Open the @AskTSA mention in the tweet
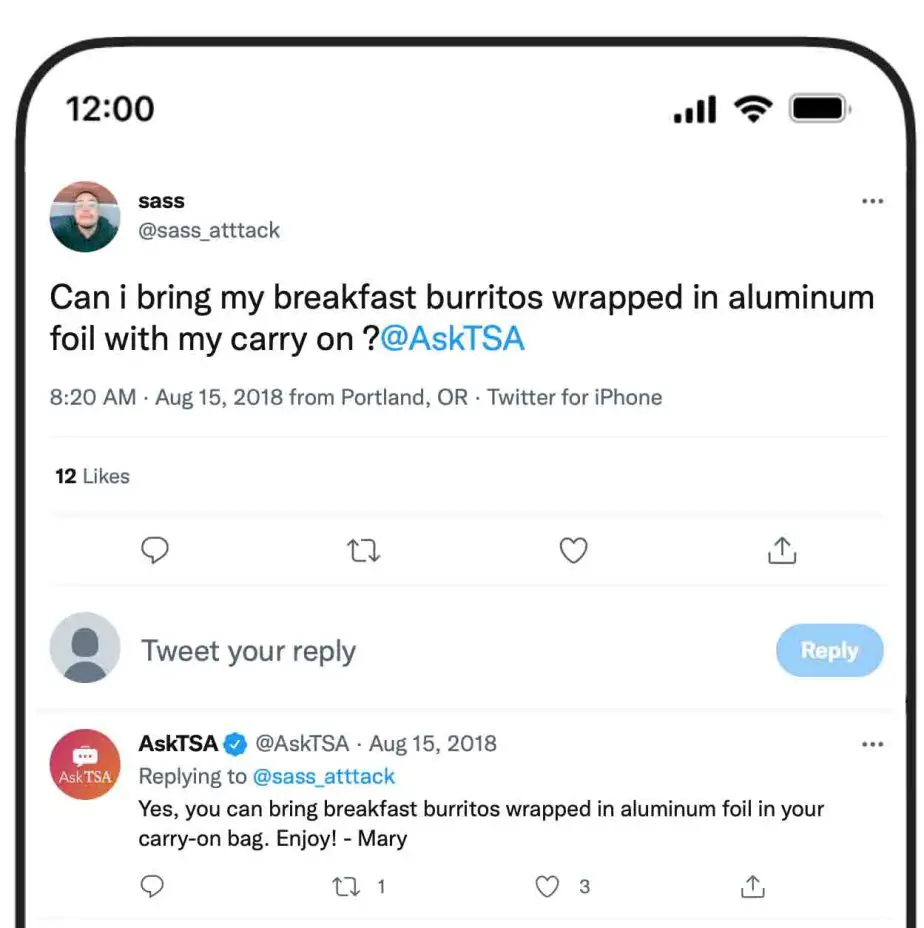The height and width of the screenshot is (928, 924). [453, 339]
